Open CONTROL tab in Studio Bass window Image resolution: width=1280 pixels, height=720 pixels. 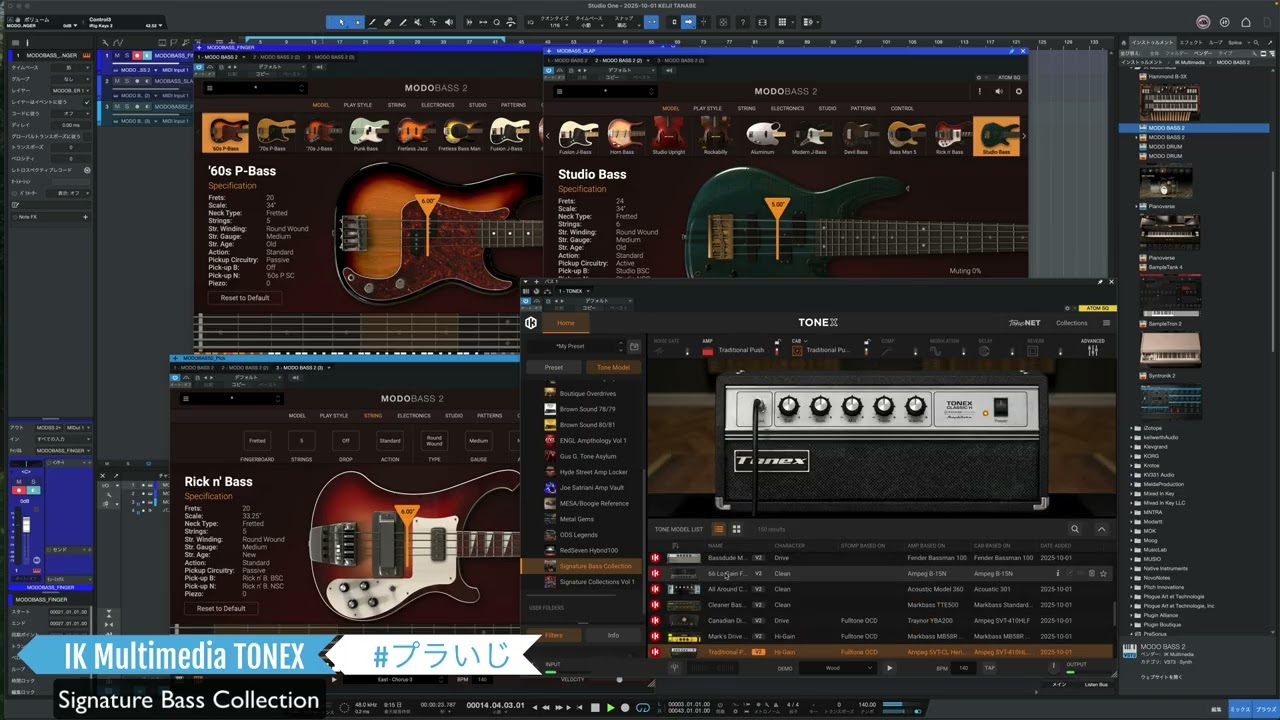(902, 108)
